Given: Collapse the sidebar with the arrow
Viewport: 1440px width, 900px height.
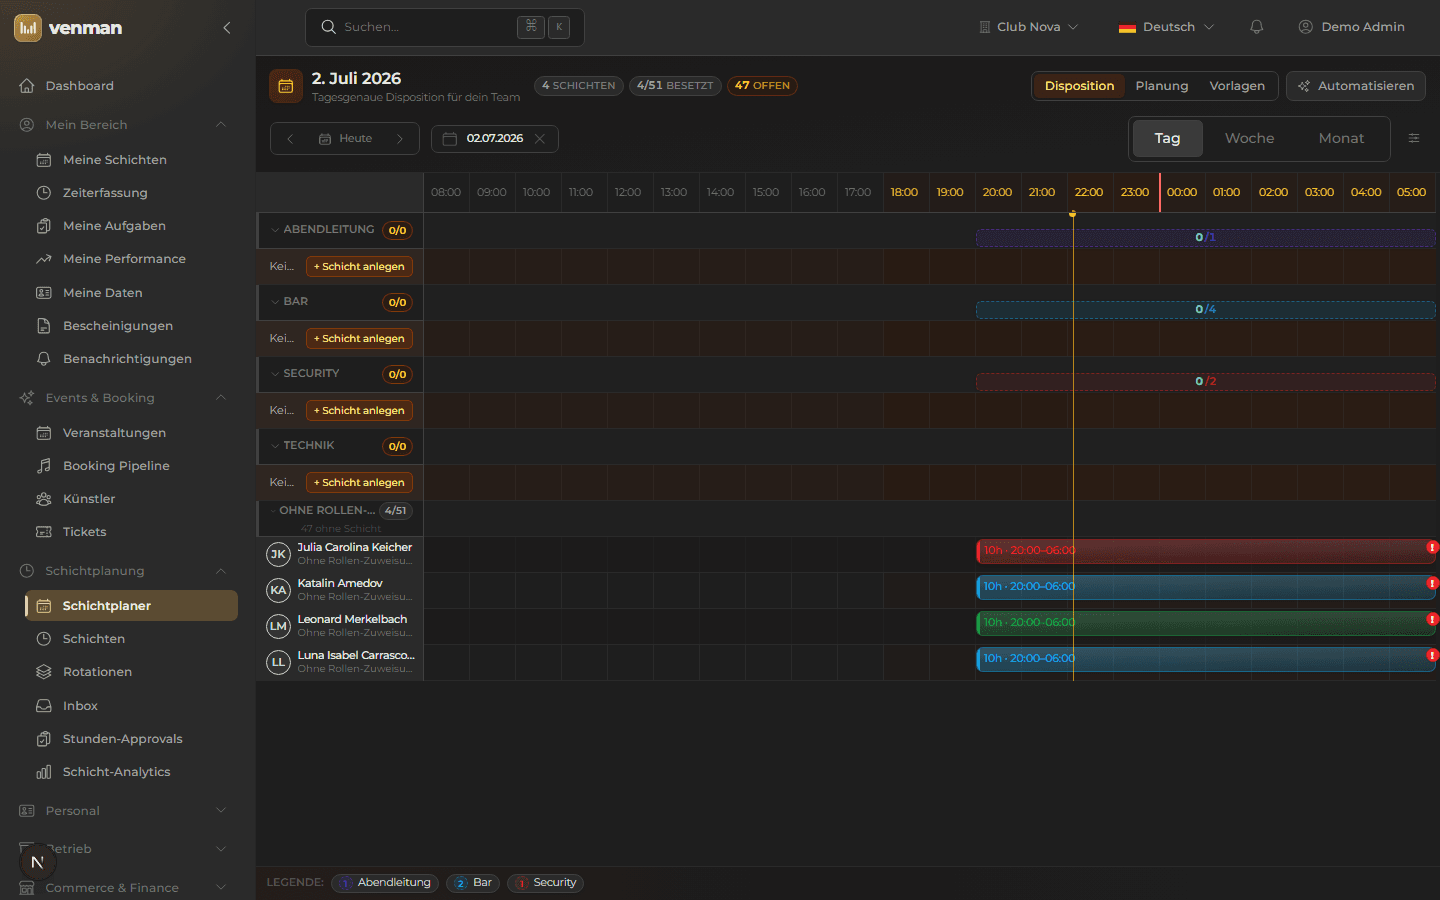Looking at the screenshot, I should pyautogui.click(x=227, y=28).
